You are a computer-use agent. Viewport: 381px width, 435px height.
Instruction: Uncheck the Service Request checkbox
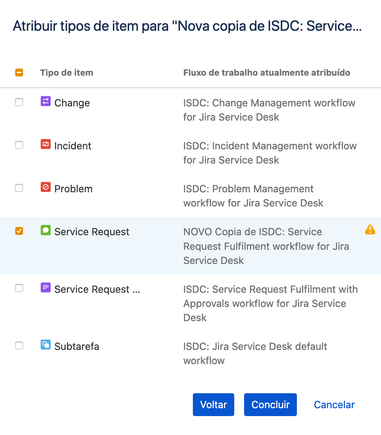[x=19, y=231]
